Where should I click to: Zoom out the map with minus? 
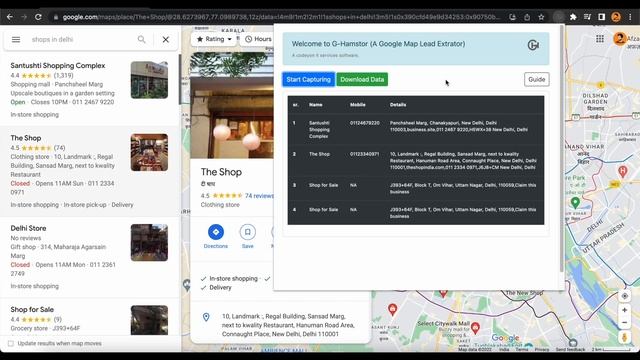pos(624,322)
